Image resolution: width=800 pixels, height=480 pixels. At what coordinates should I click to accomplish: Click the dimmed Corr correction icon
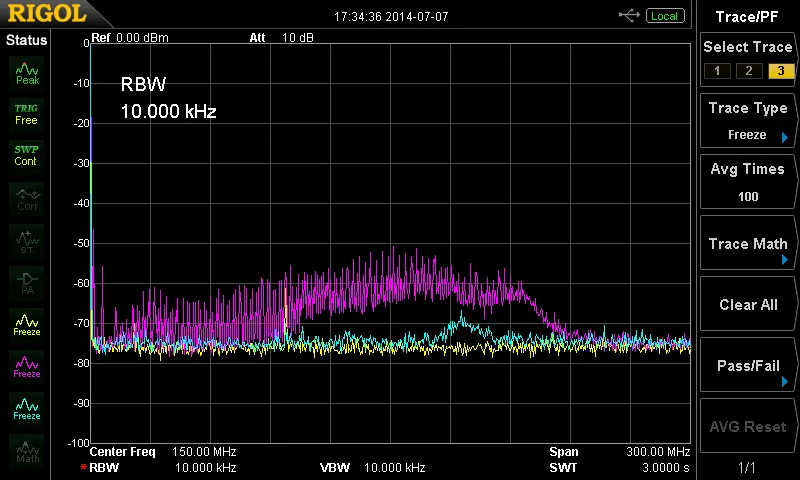[27, 199]
